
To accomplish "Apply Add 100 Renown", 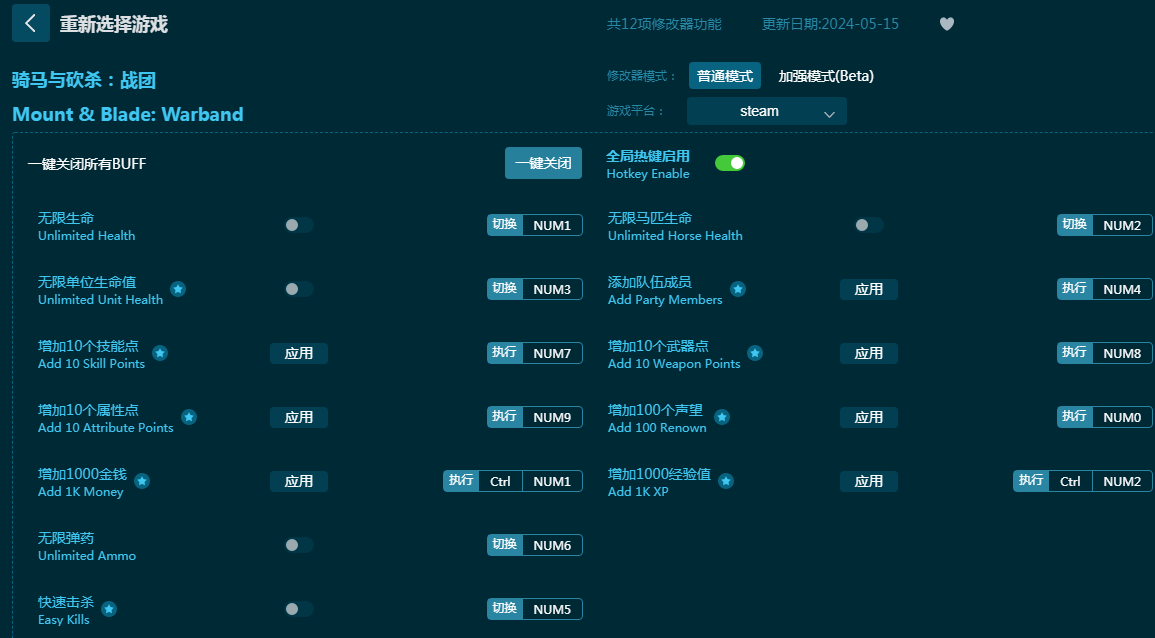I will tap(869, 418).
